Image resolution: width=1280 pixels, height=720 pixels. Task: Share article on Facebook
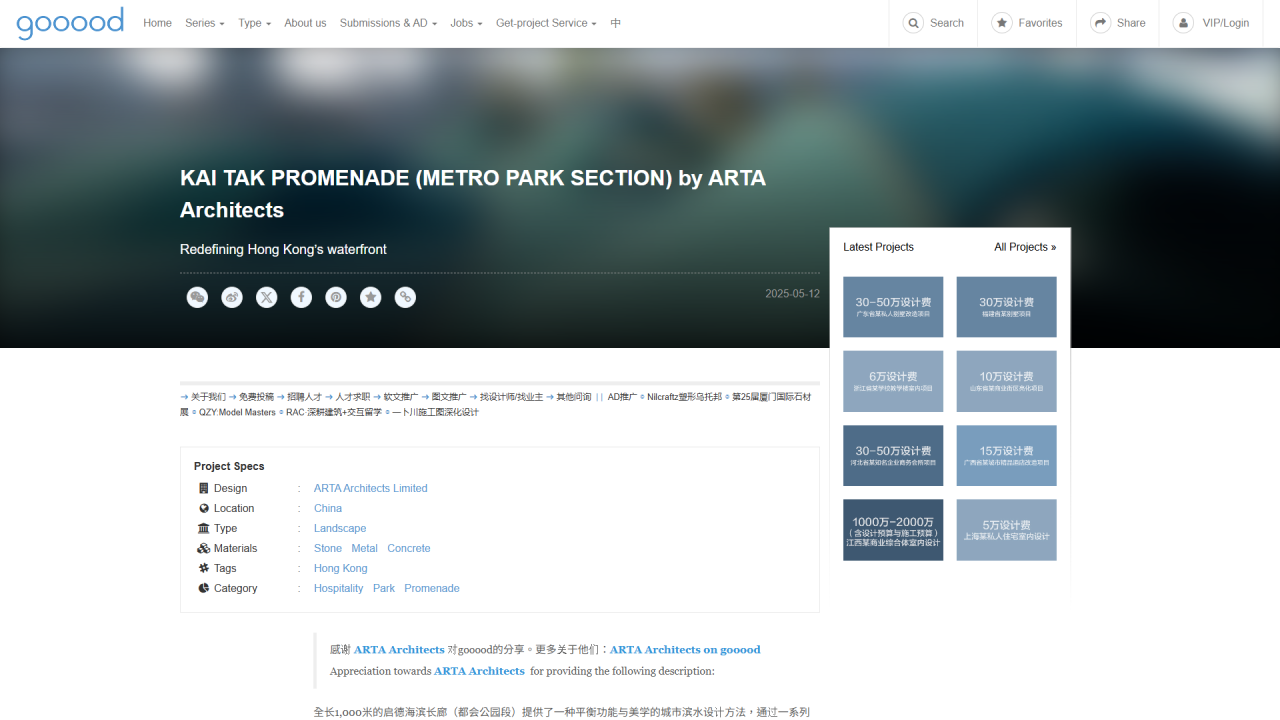pos(301,297)
